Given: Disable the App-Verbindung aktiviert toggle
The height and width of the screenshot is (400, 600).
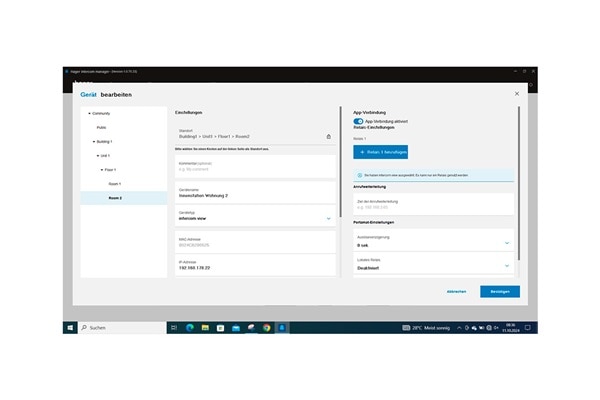Looking at the screenshot, I should click(359, 121).
